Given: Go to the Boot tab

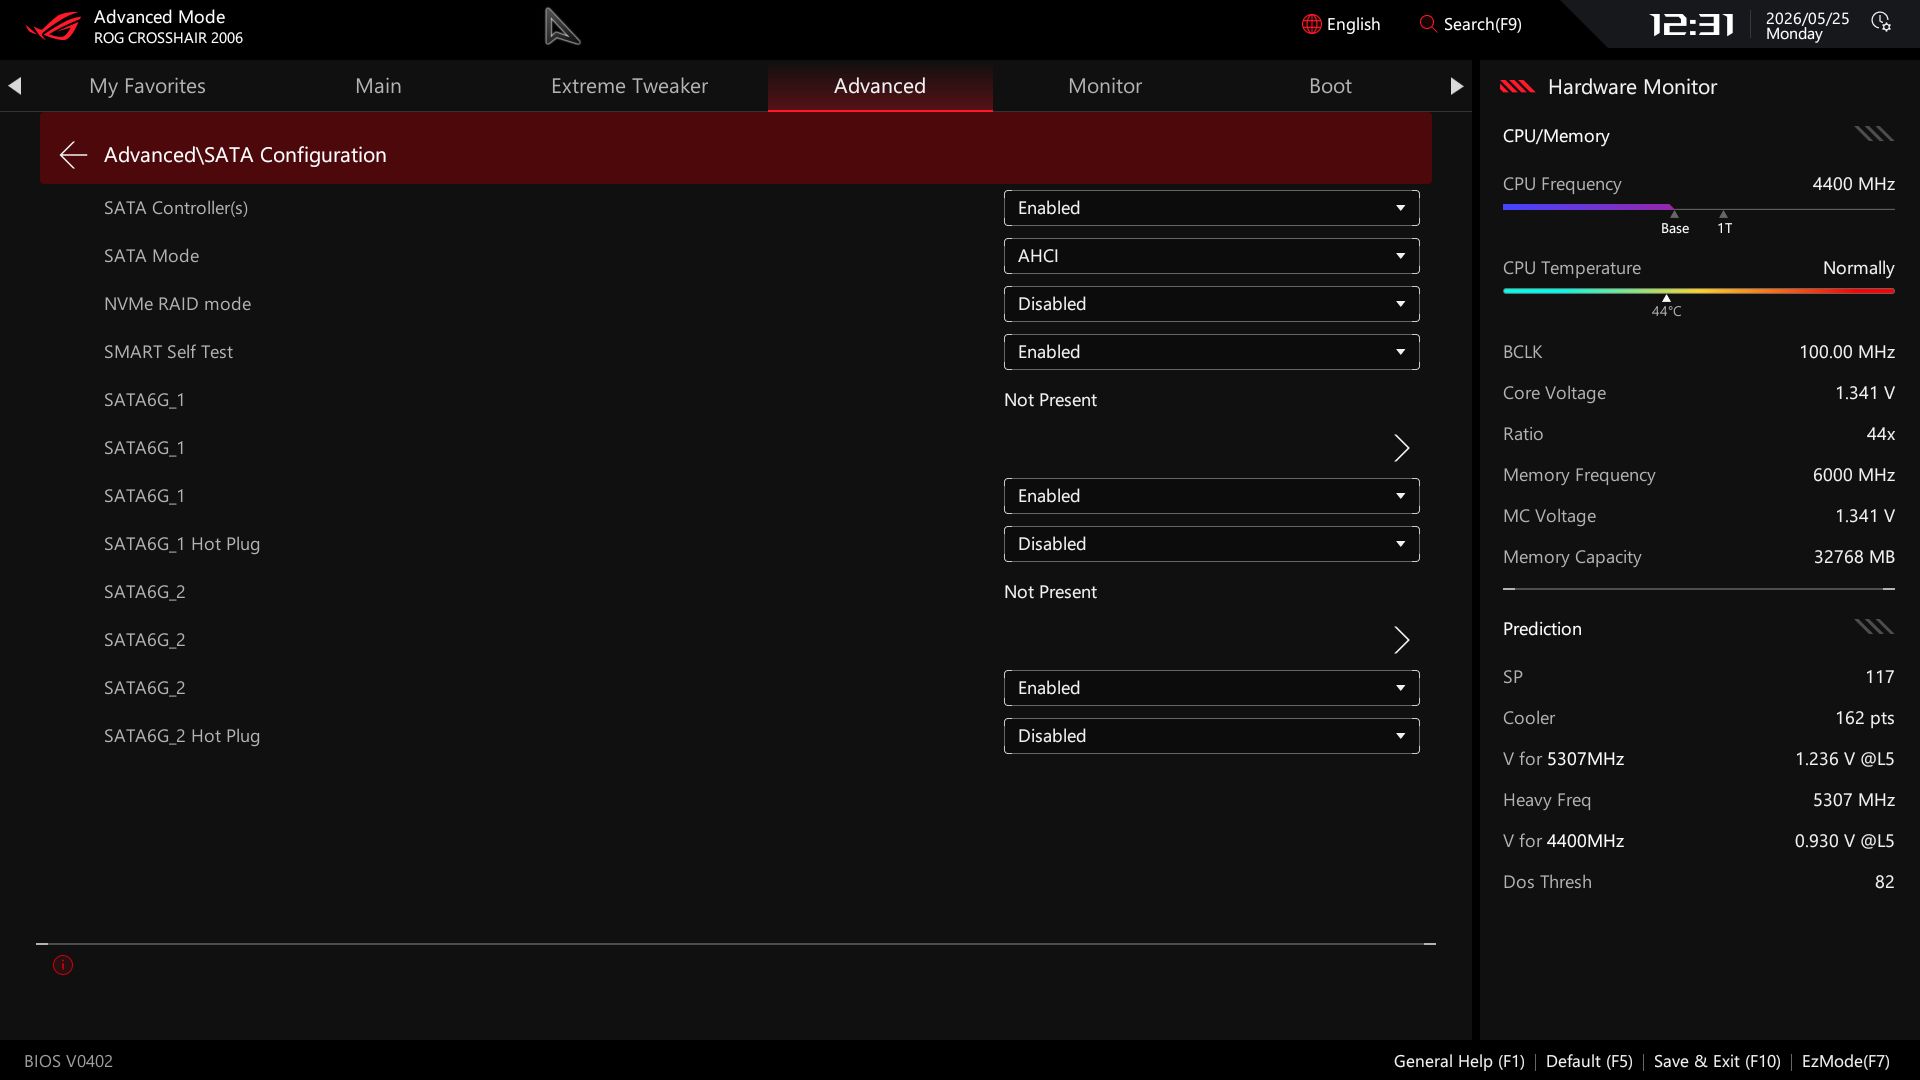Looking at the screenshot, I should click(x=1330, y=86).
